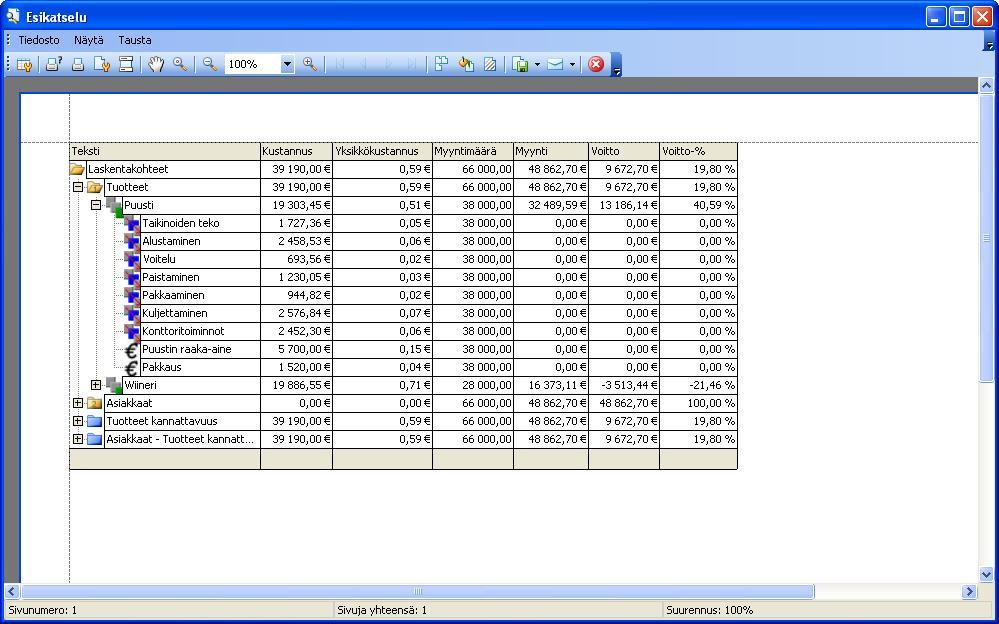
Task: Click the Sivuja yhteensä: 1 status text
Action: pos(382,610)
